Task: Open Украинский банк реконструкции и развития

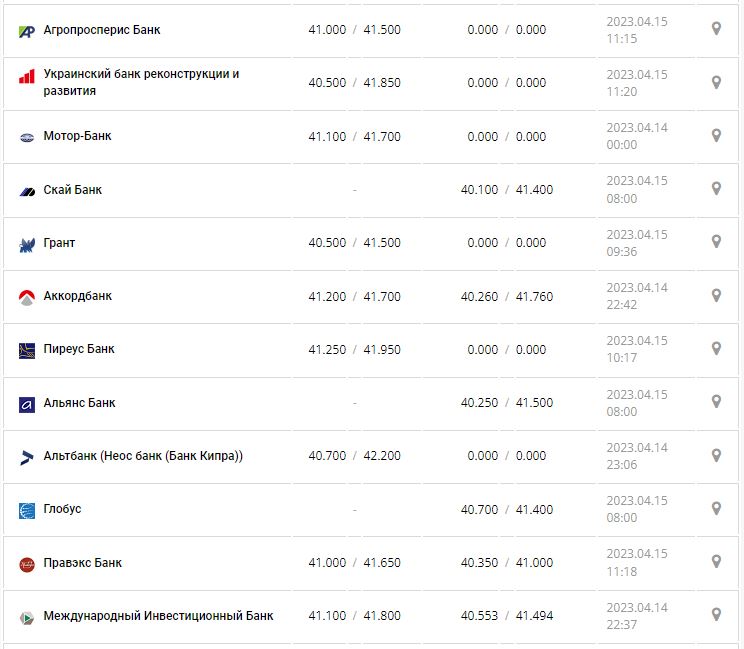Action: 141,82
